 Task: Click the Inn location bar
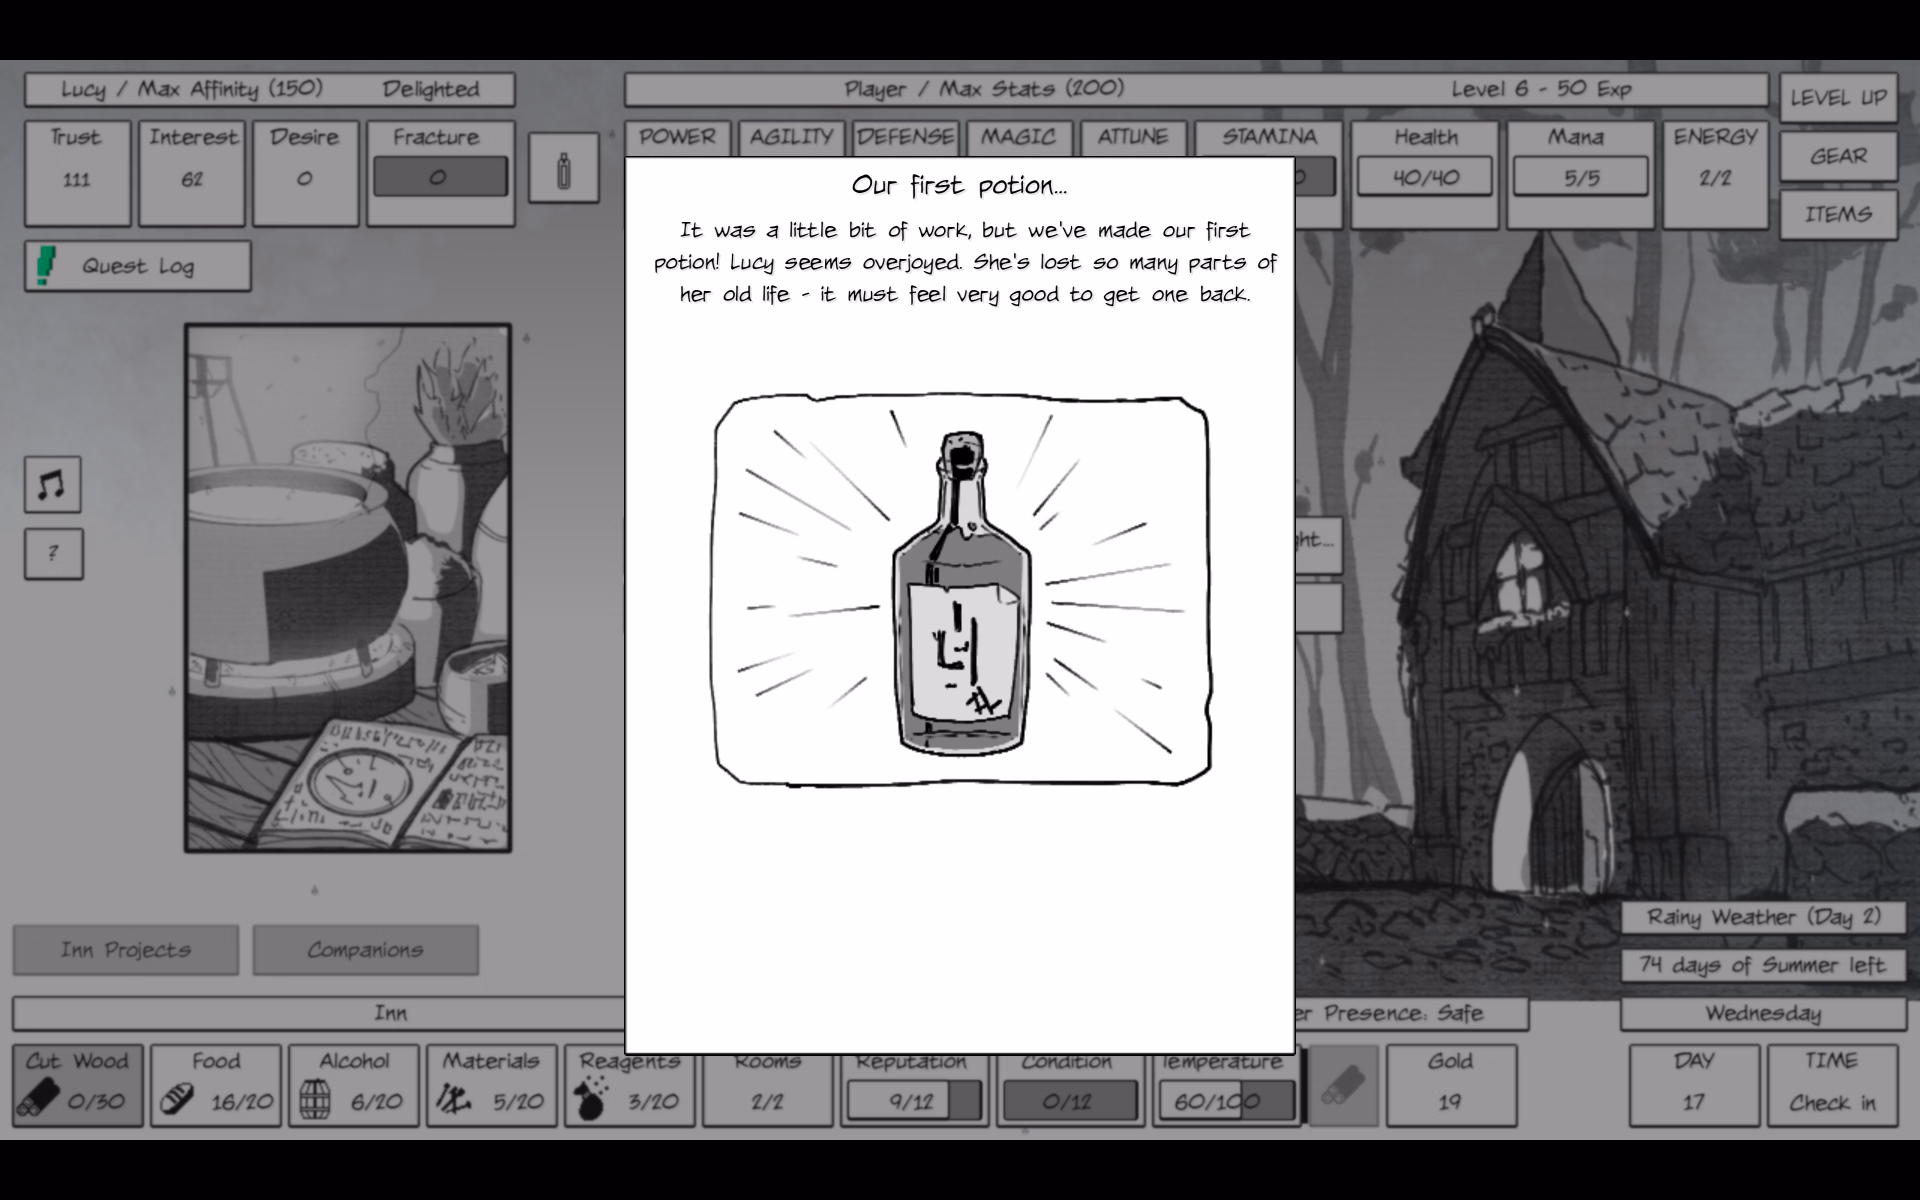click(x=319, y=1013)
